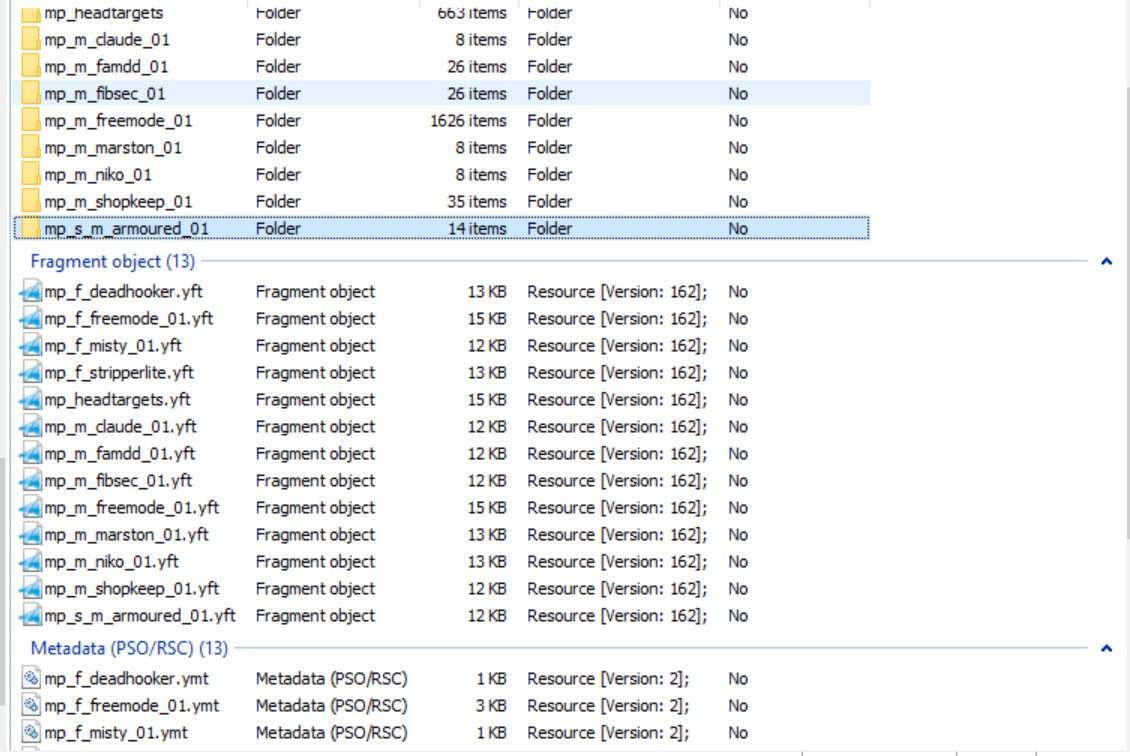This screenshot has height=756, width=1130.
Task: Click the 3 KB size cell
Action: (491, 706)
